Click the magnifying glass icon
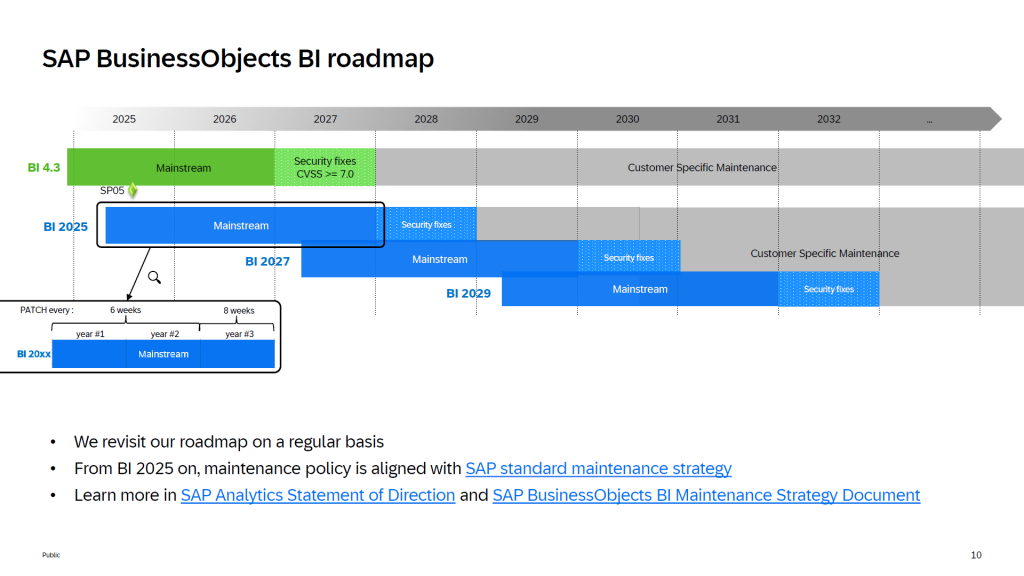 point(154,277)
